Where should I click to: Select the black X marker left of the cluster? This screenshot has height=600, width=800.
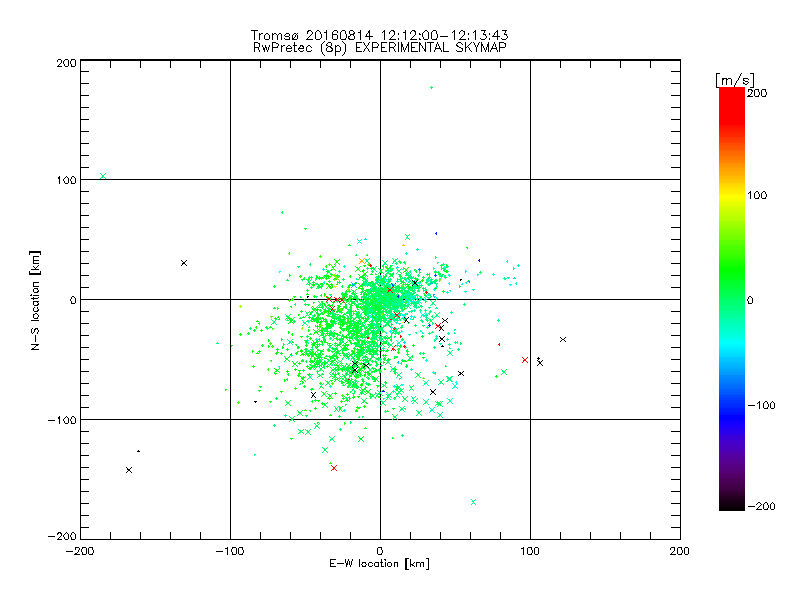[x=184, y=263]
